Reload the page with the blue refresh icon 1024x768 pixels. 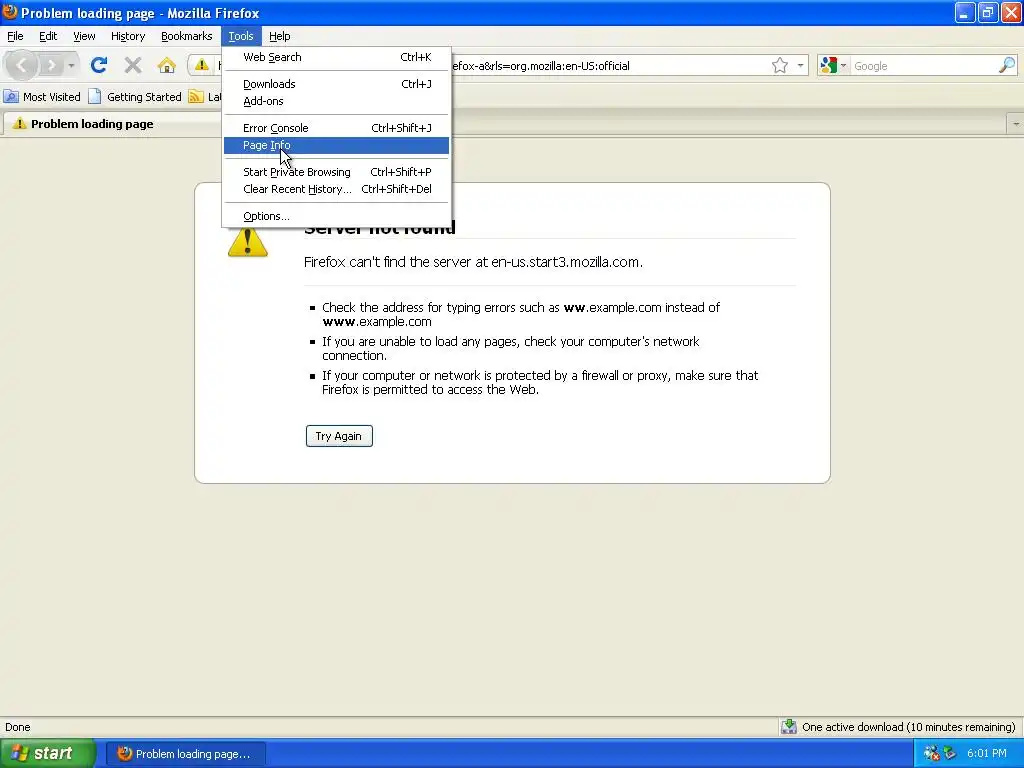(99, 65)
